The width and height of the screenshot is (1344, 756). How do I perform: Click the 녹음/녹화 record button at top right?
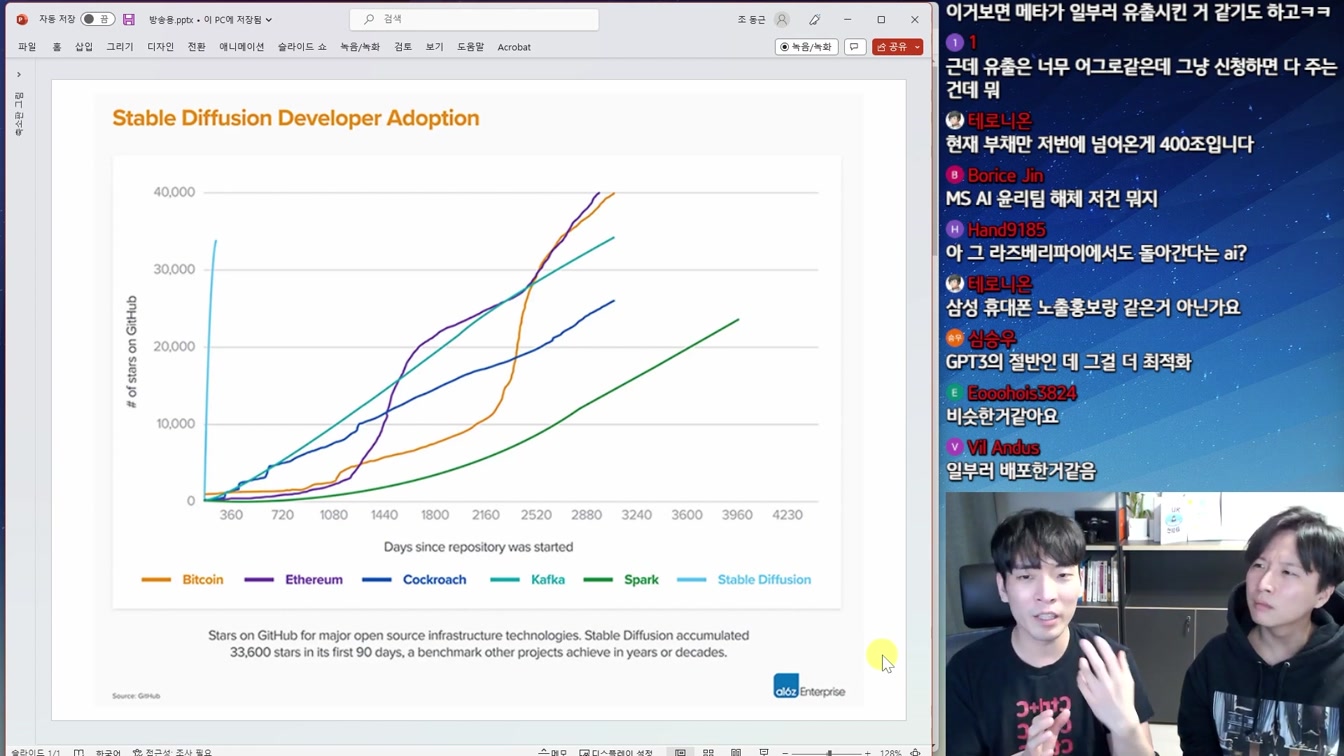click(x=806, y=47)
